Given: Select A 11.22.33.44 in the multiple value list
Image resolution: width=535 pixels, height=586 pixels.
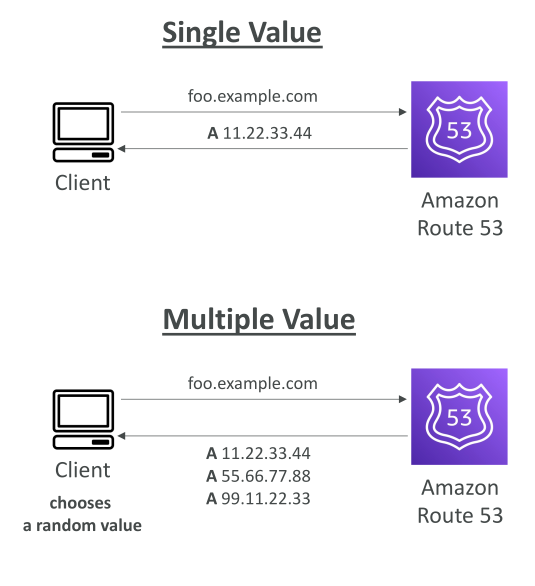Looking at the screenshot, I should coord(258,453).
